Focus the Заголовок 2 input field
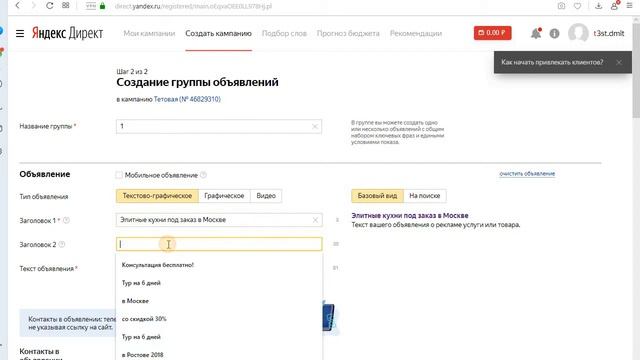Image resolution: width=640 pixels, height=360 pixels. coord(219,244)
